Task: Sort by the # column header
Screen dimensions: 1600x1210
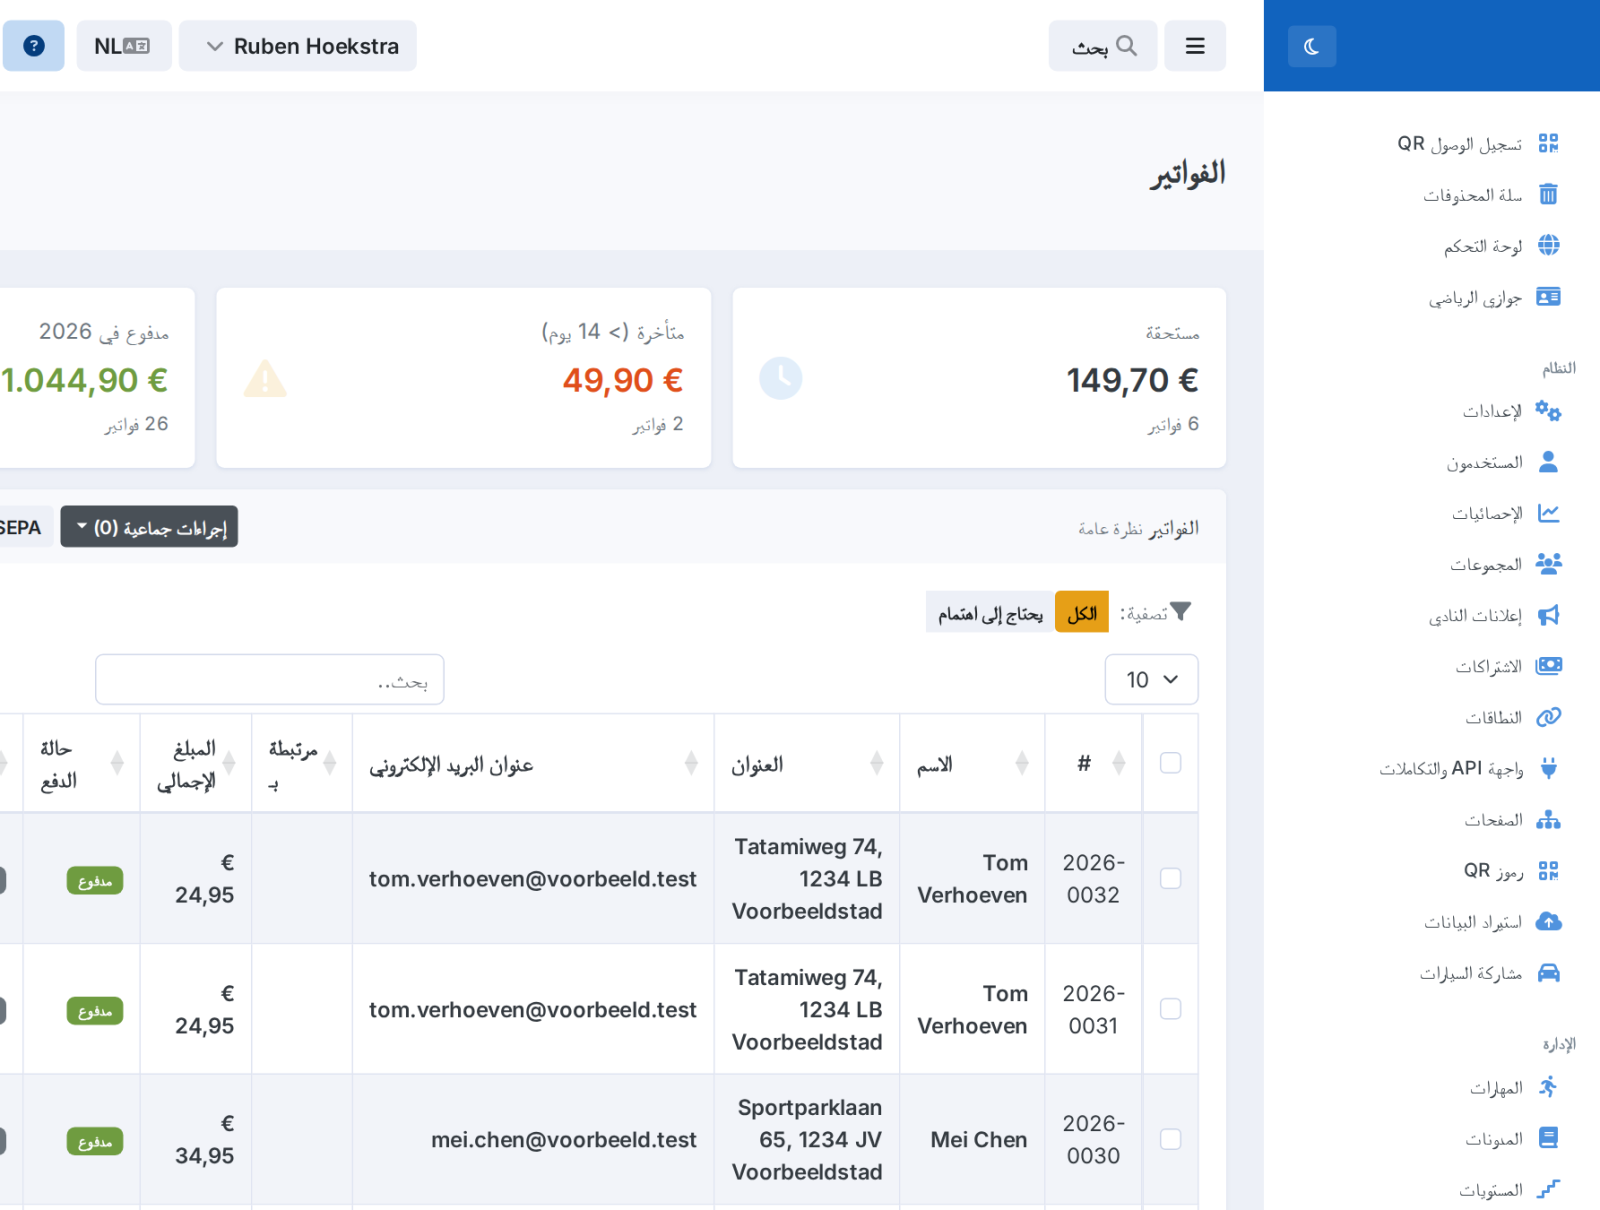Action: (x=1093, y=763)
